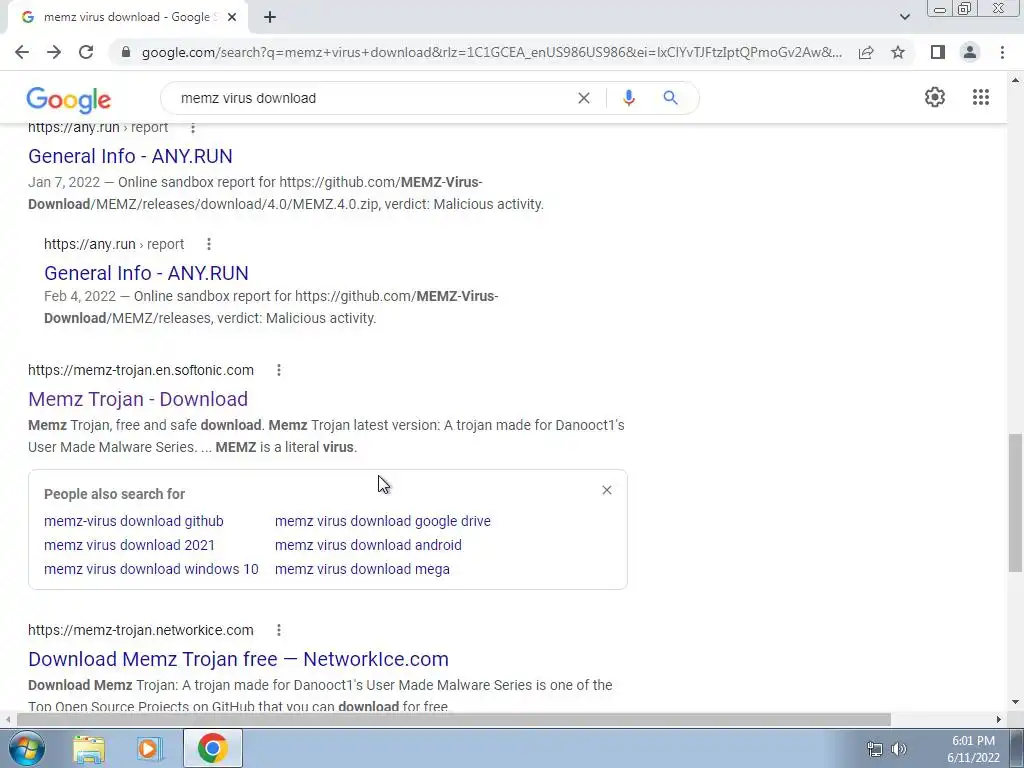This screenshot has width=1024, height=768.
Task: Open Windows Explorer from the taskbar
Action: click(89, 748)
